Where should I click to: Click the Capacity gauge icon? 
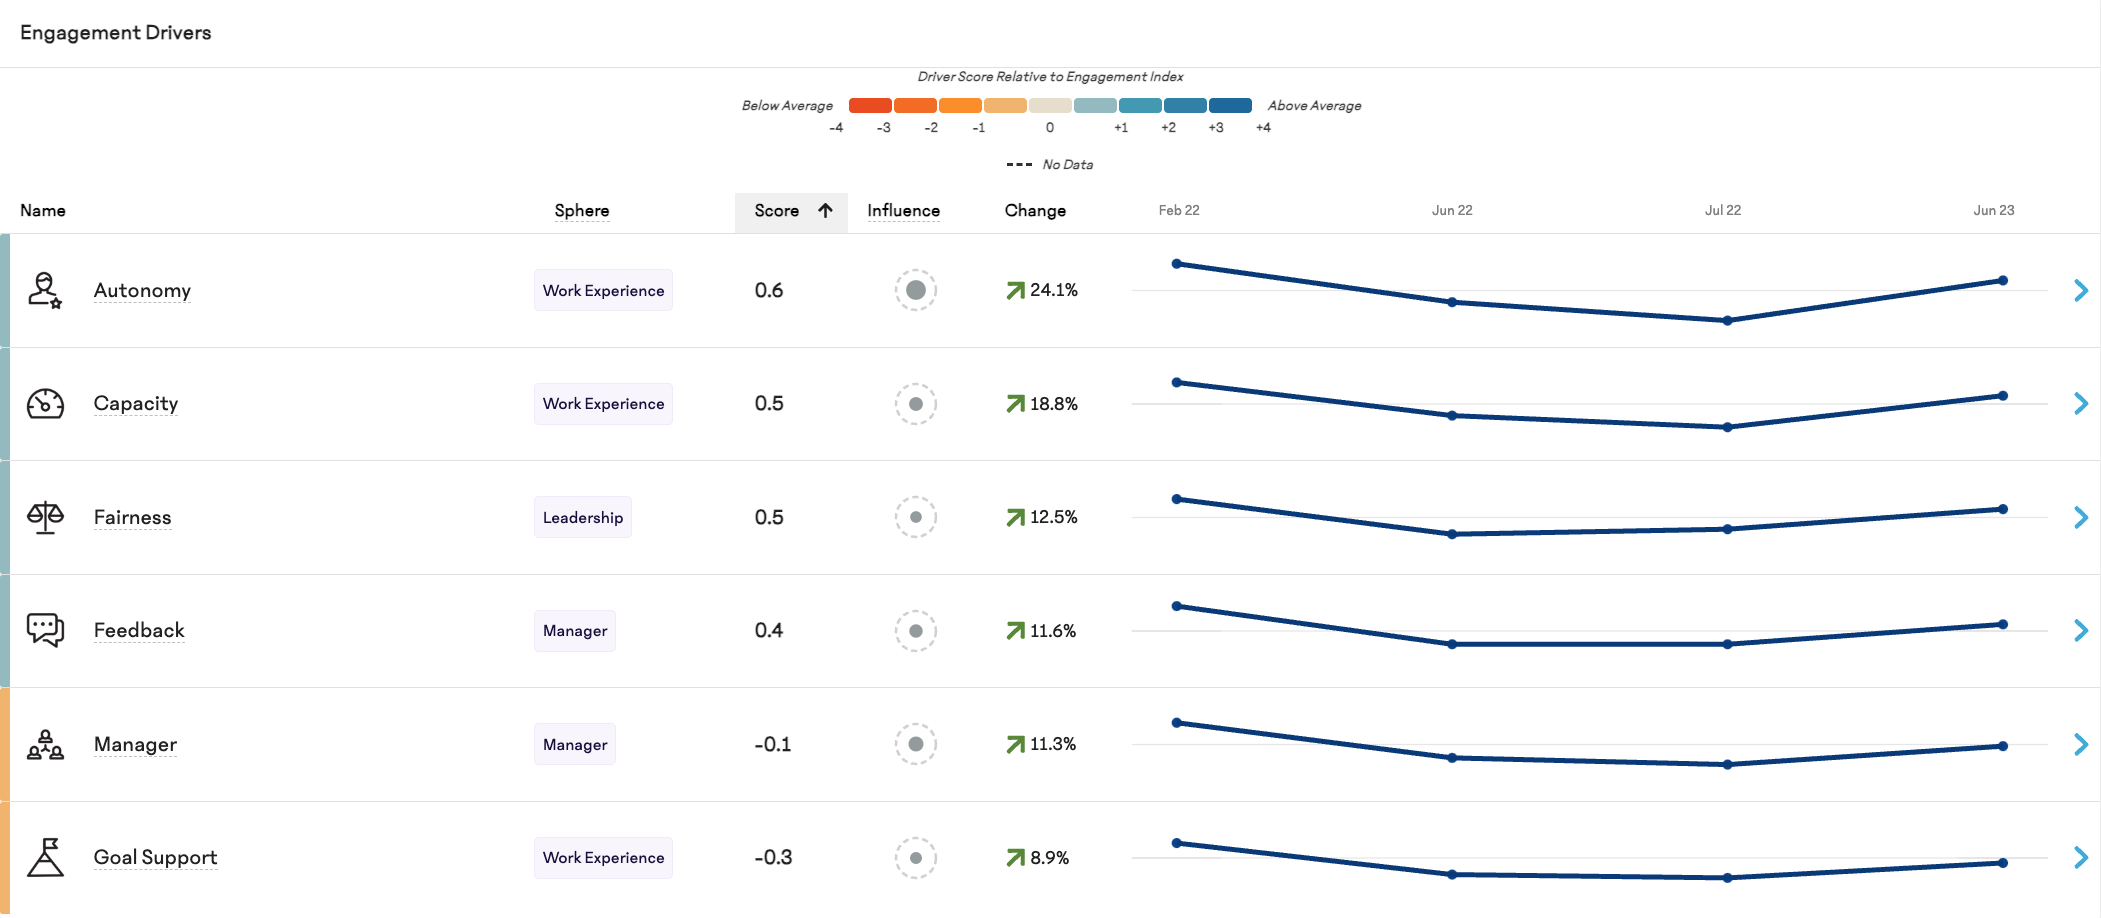[x=45, y=404]
